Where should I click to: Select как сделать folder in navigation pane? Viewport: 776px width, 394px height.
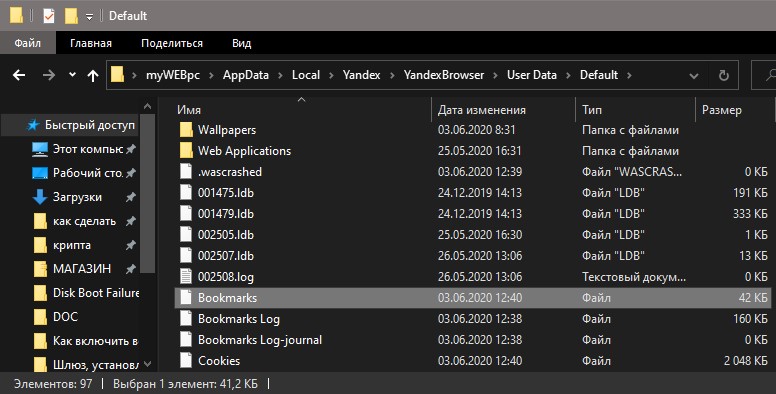(84, 221)
